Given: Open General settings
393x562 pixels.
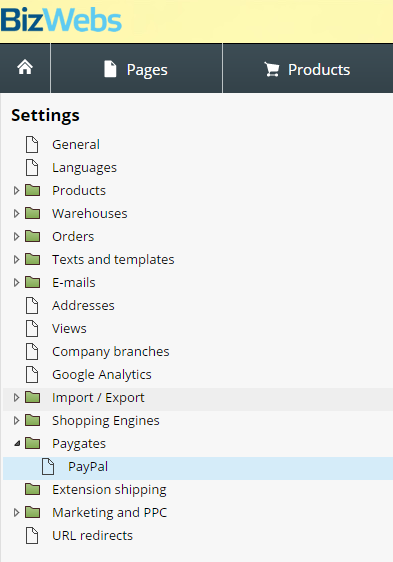Looking at the screenshot, I should [76, 144].
